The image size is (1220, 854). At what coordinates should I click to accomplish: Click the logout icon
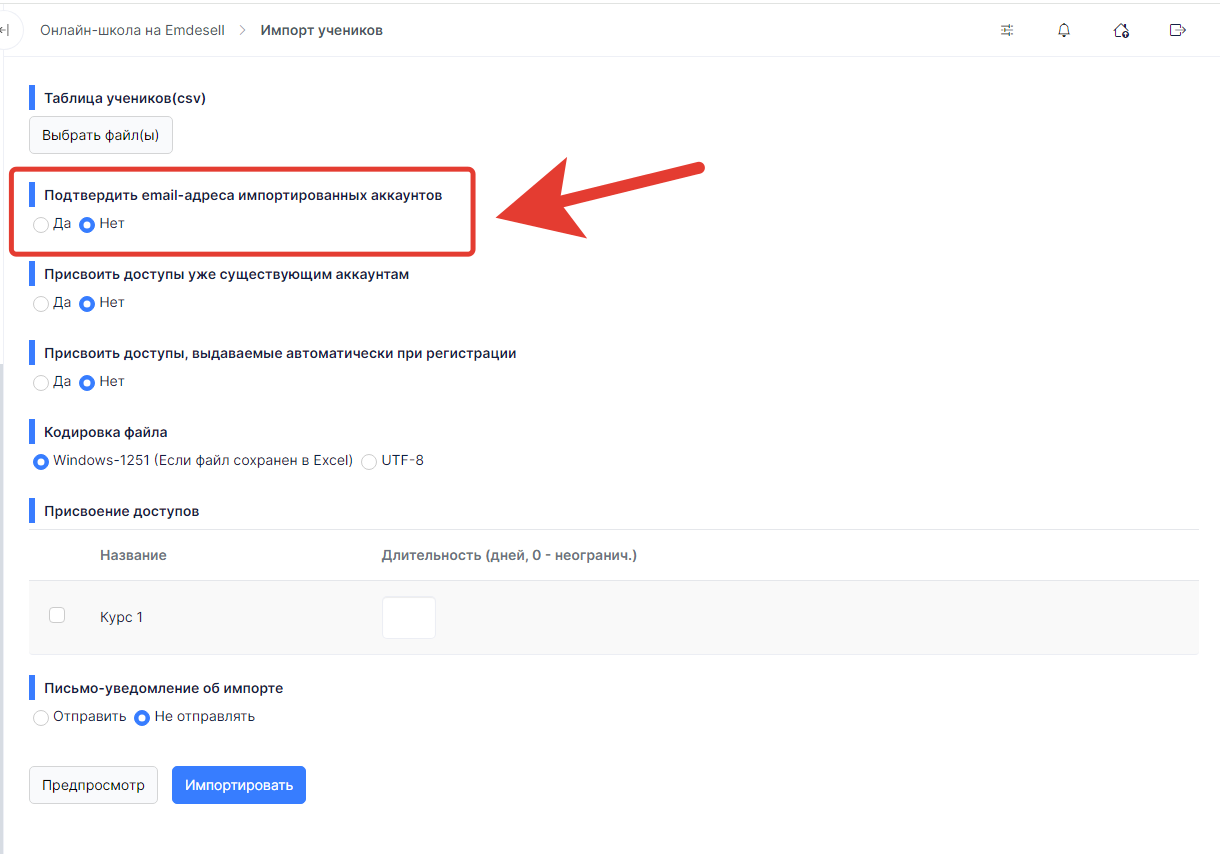pos(1178,30)
